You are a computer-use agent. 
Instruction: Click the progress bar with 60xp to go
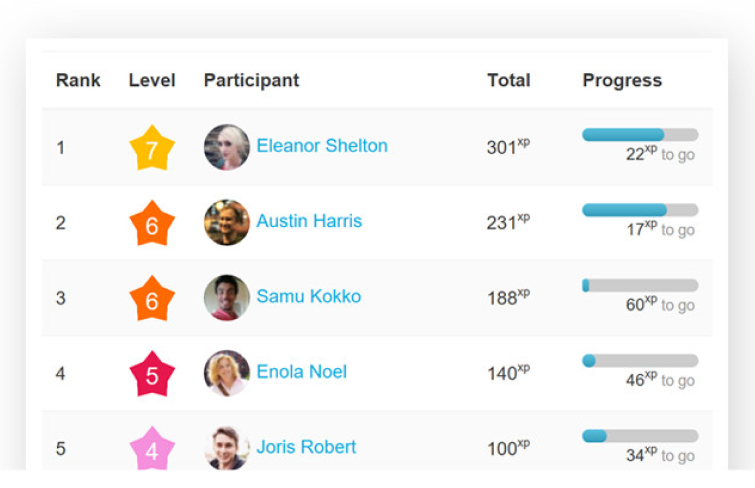[x=640, y=285]
